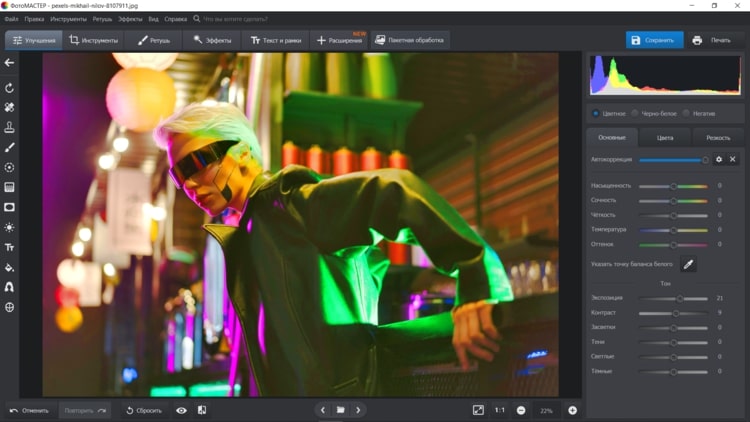Click the Сбросить reset button

(144, 410)
